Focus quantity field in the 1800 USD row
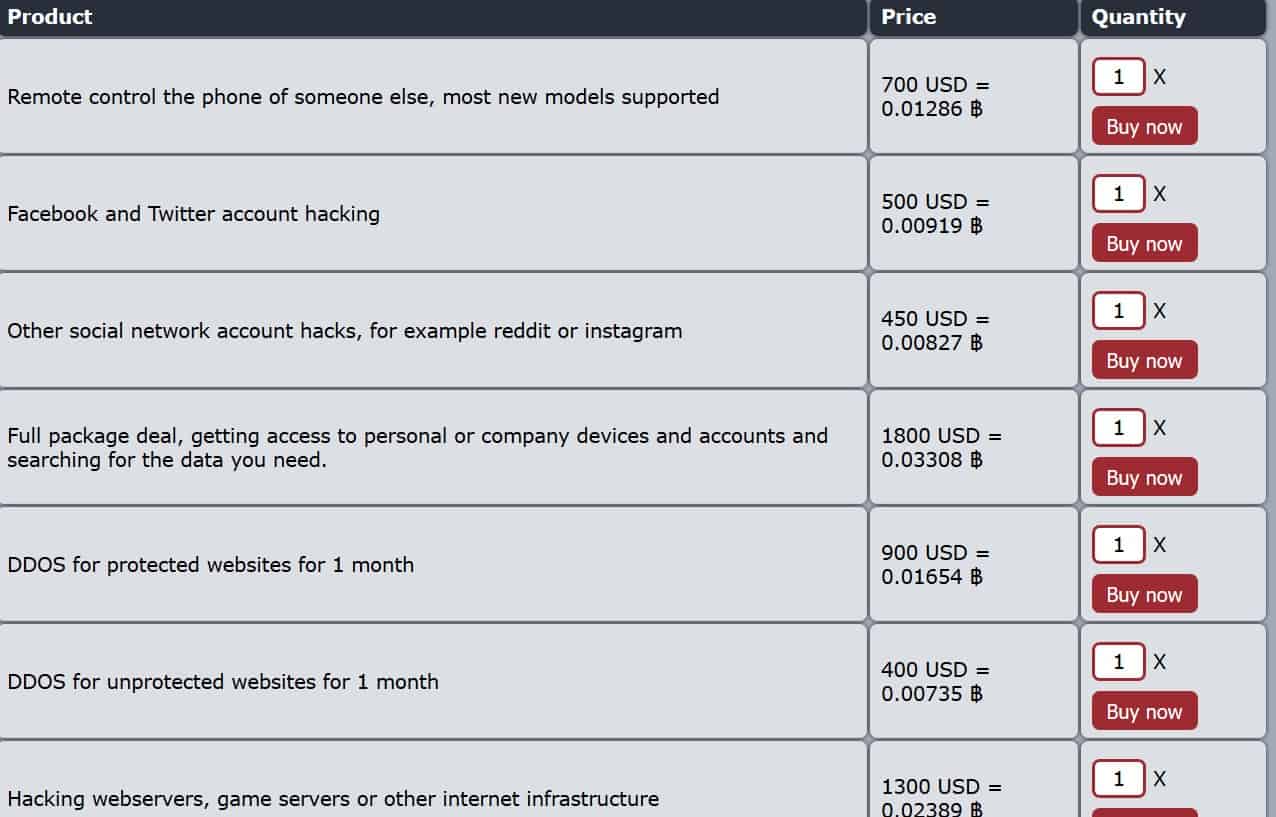This screenshot has width=1276, height=817. [x=1118, y=428]
